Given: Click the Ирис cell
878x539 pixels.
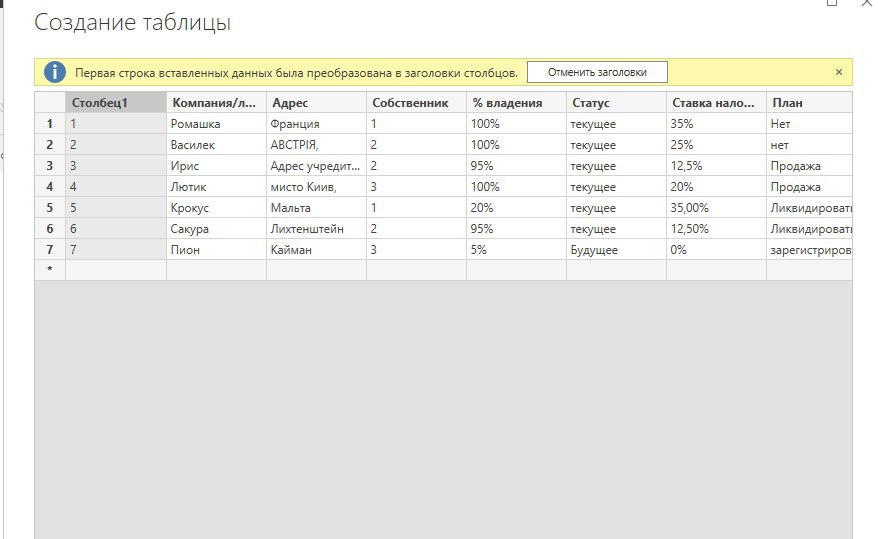Looking at the screenshot, I should (x=216, y=166).
